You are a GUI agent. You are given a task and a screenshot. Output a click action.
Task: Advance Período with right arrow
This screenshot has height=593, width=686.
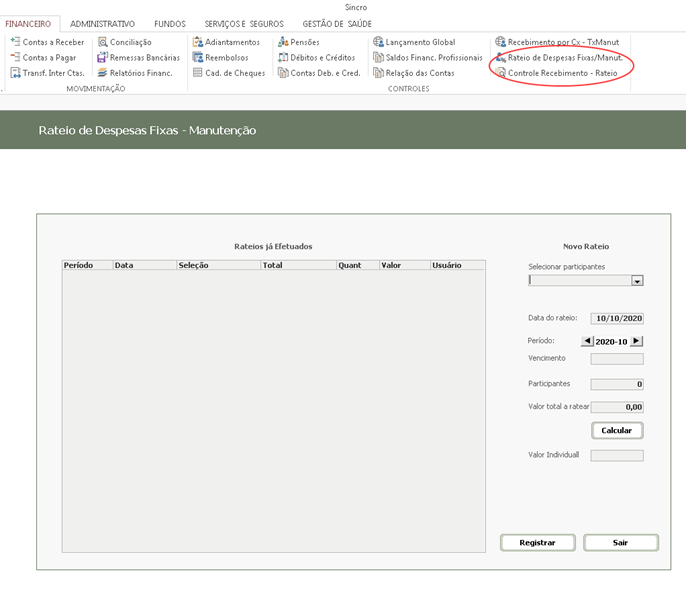pos(636,341)
